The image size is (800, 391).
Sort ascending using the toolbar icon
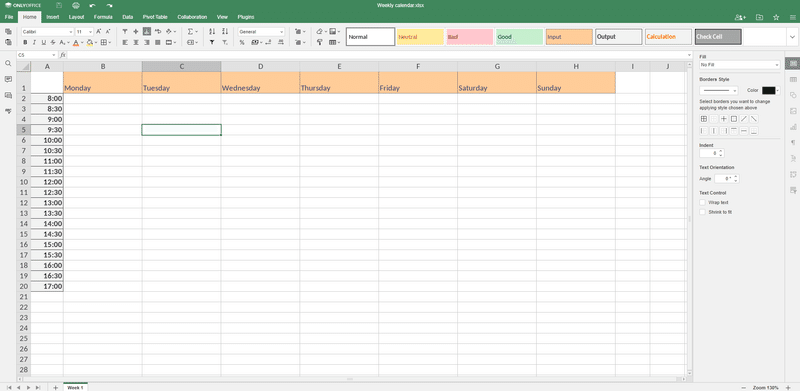[212, 32]
